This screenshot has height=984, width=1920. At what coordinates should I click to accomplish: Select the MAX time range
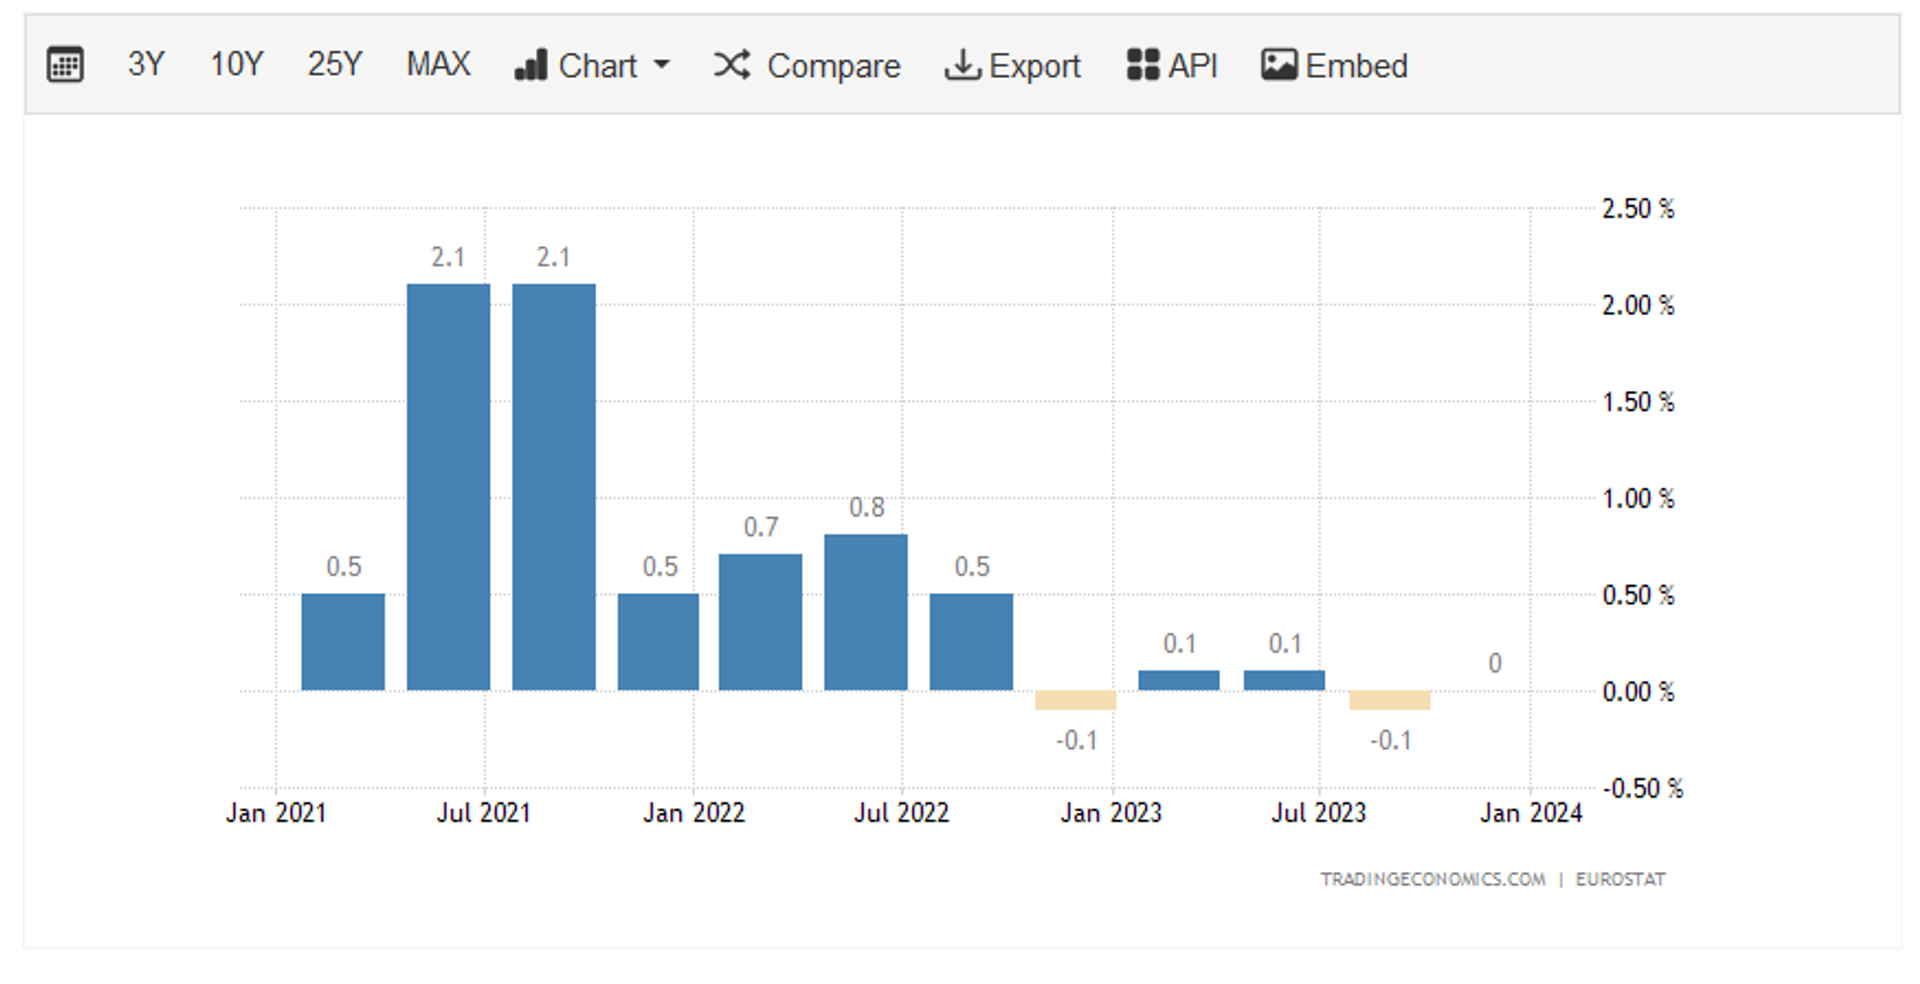tap(438, 65)
